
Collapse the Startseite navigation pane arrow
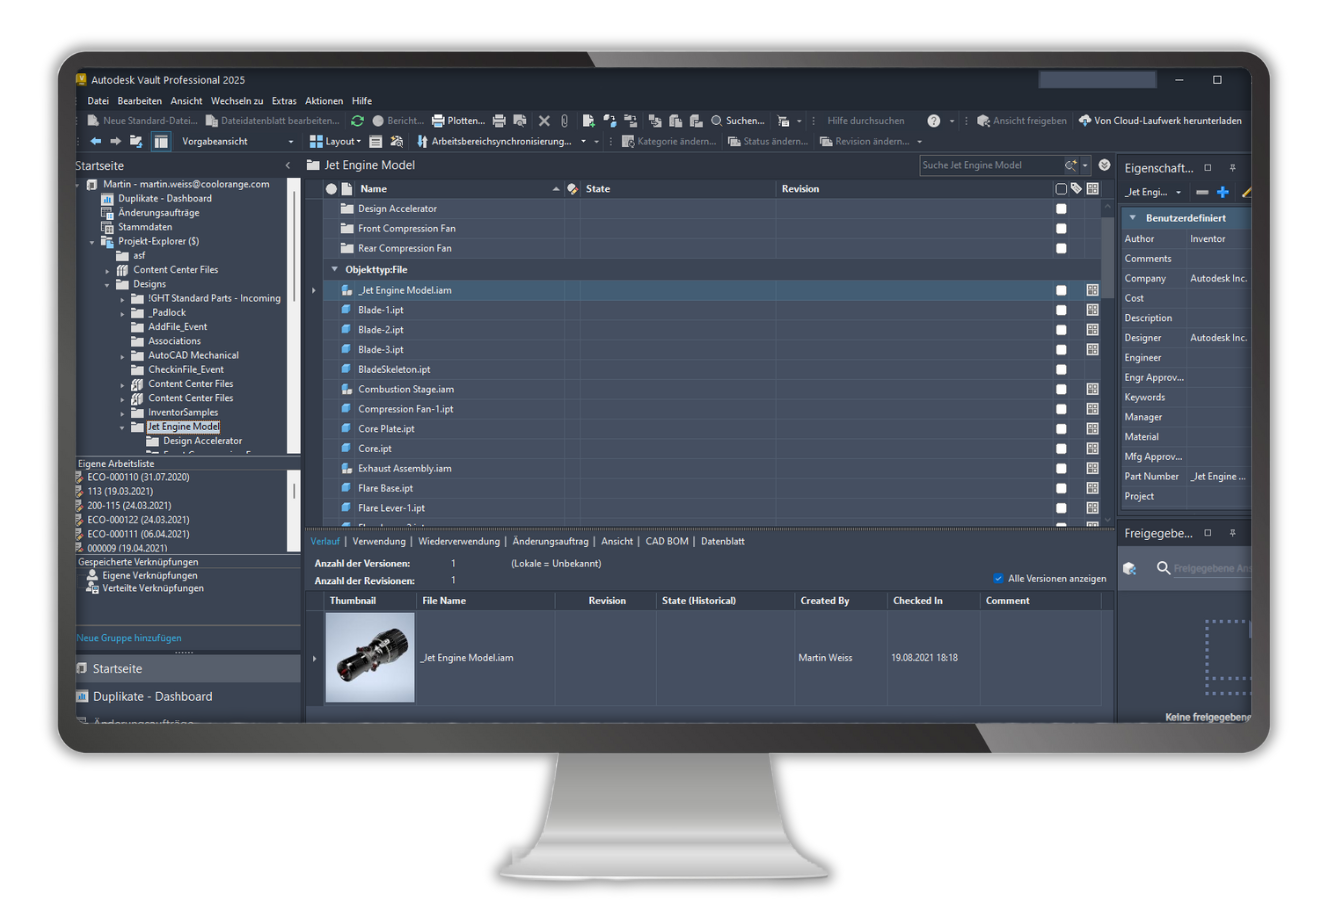[x=288, y=166]
